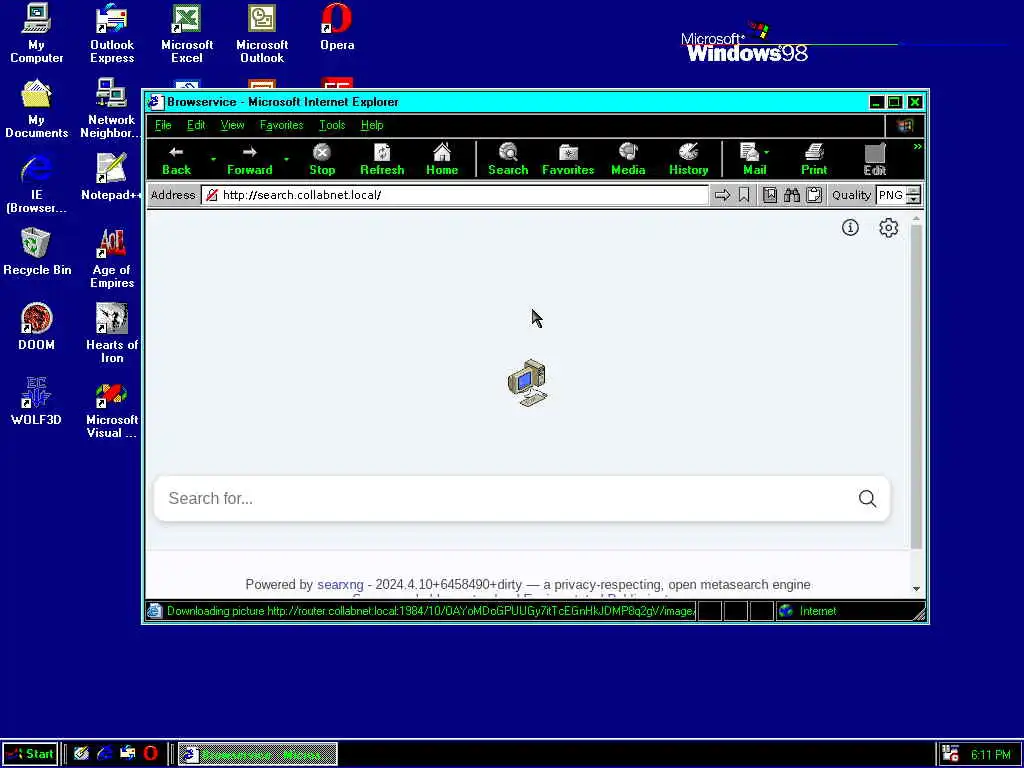
Task: Click the Start button
Action: [x=30, y=754]
